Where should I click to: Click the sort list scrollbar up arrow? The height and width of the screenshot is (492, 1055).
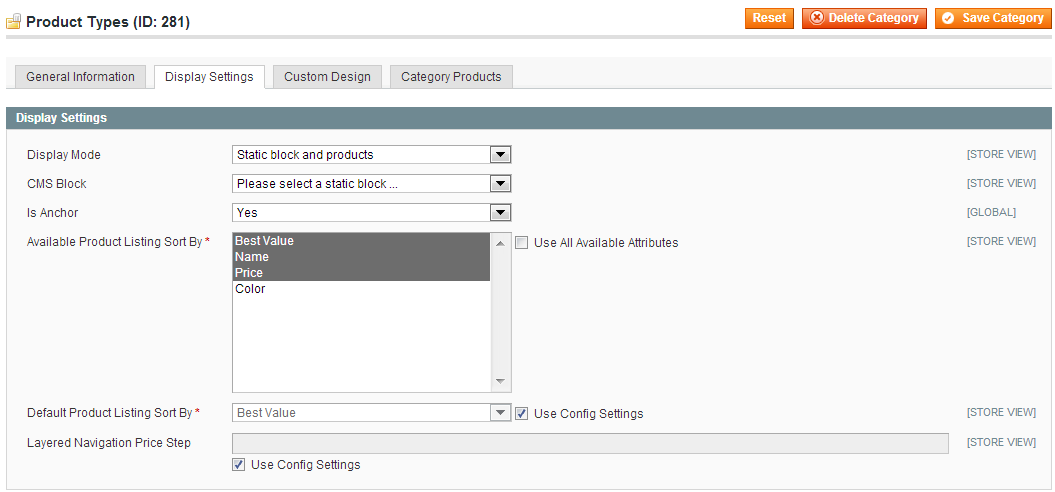500,243
